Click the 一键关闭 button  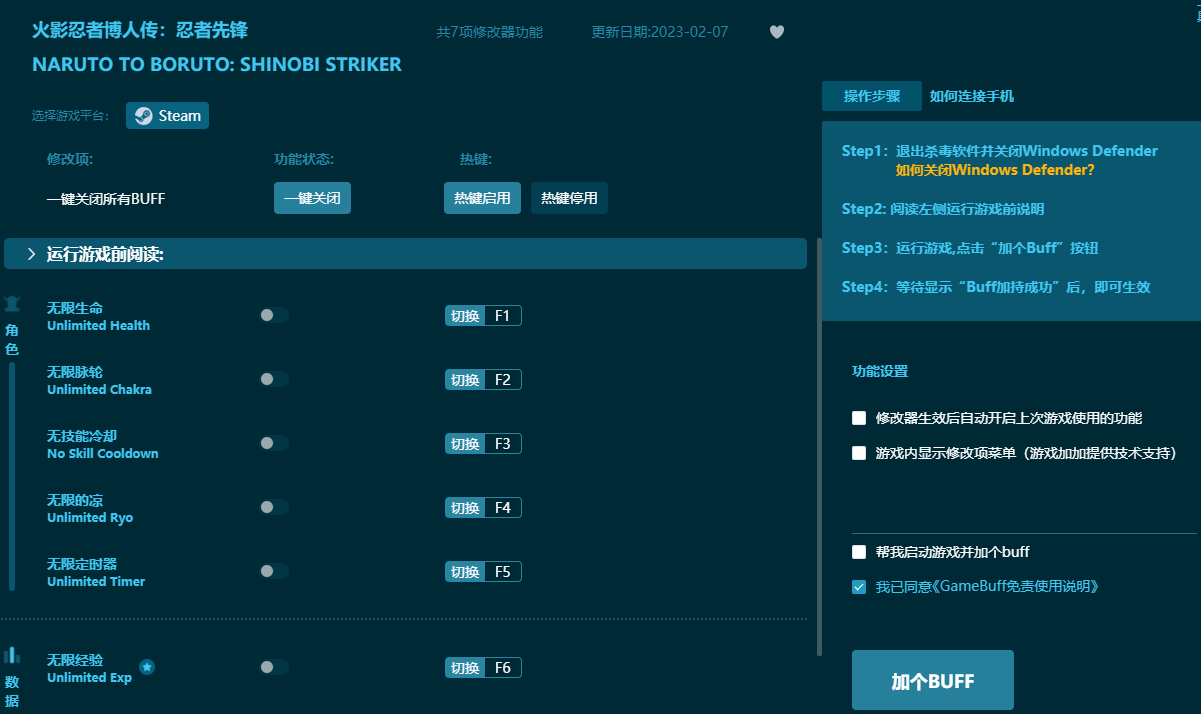point(312,198)
